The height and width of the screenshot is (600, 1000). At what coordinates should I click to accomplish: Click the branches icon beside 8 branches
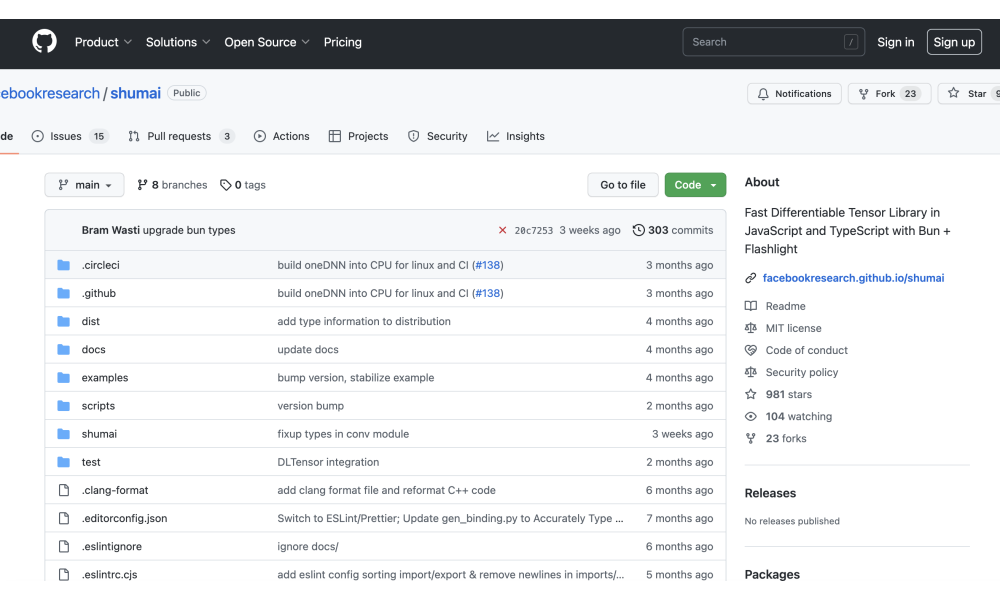tap(142, 185)
